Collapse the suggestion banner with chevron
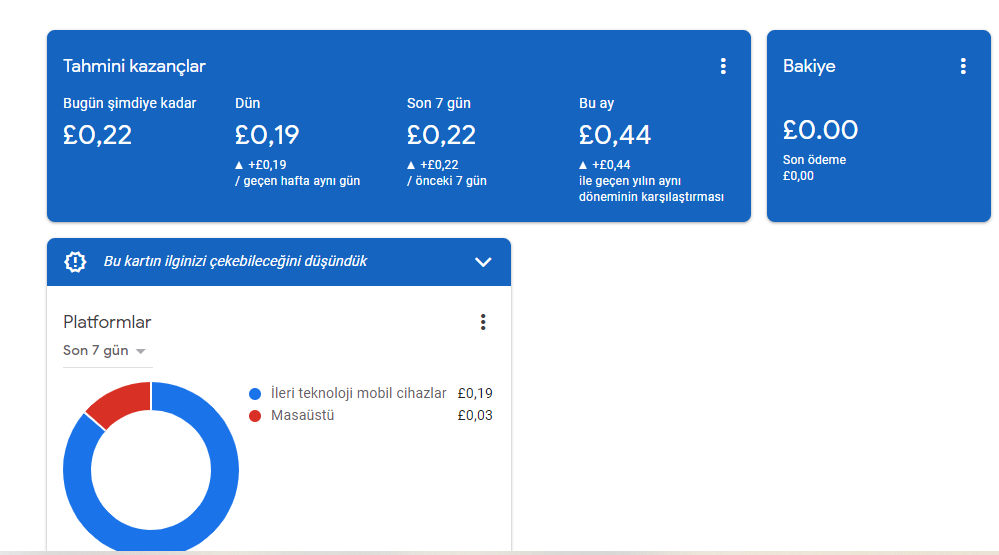999x555 pixels. coord(483,262)
